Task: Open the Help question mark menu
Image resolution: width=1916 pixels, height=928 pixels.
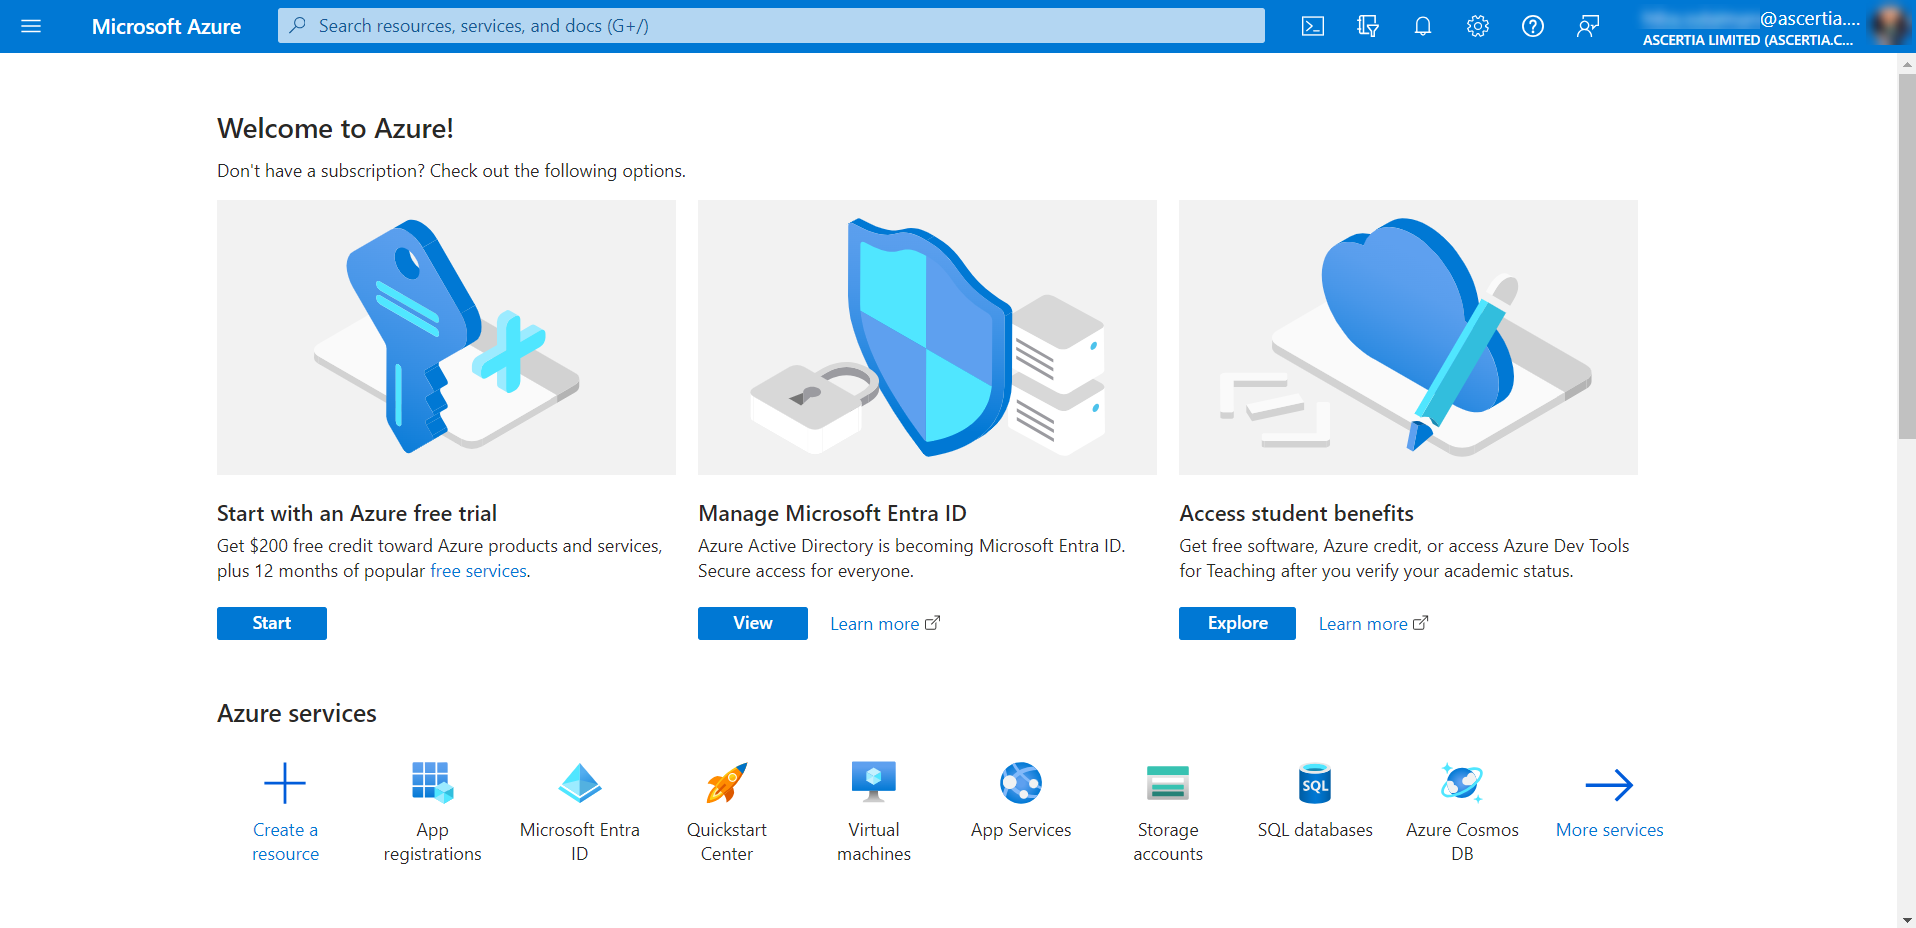Action: click(x=1532, y=26)
